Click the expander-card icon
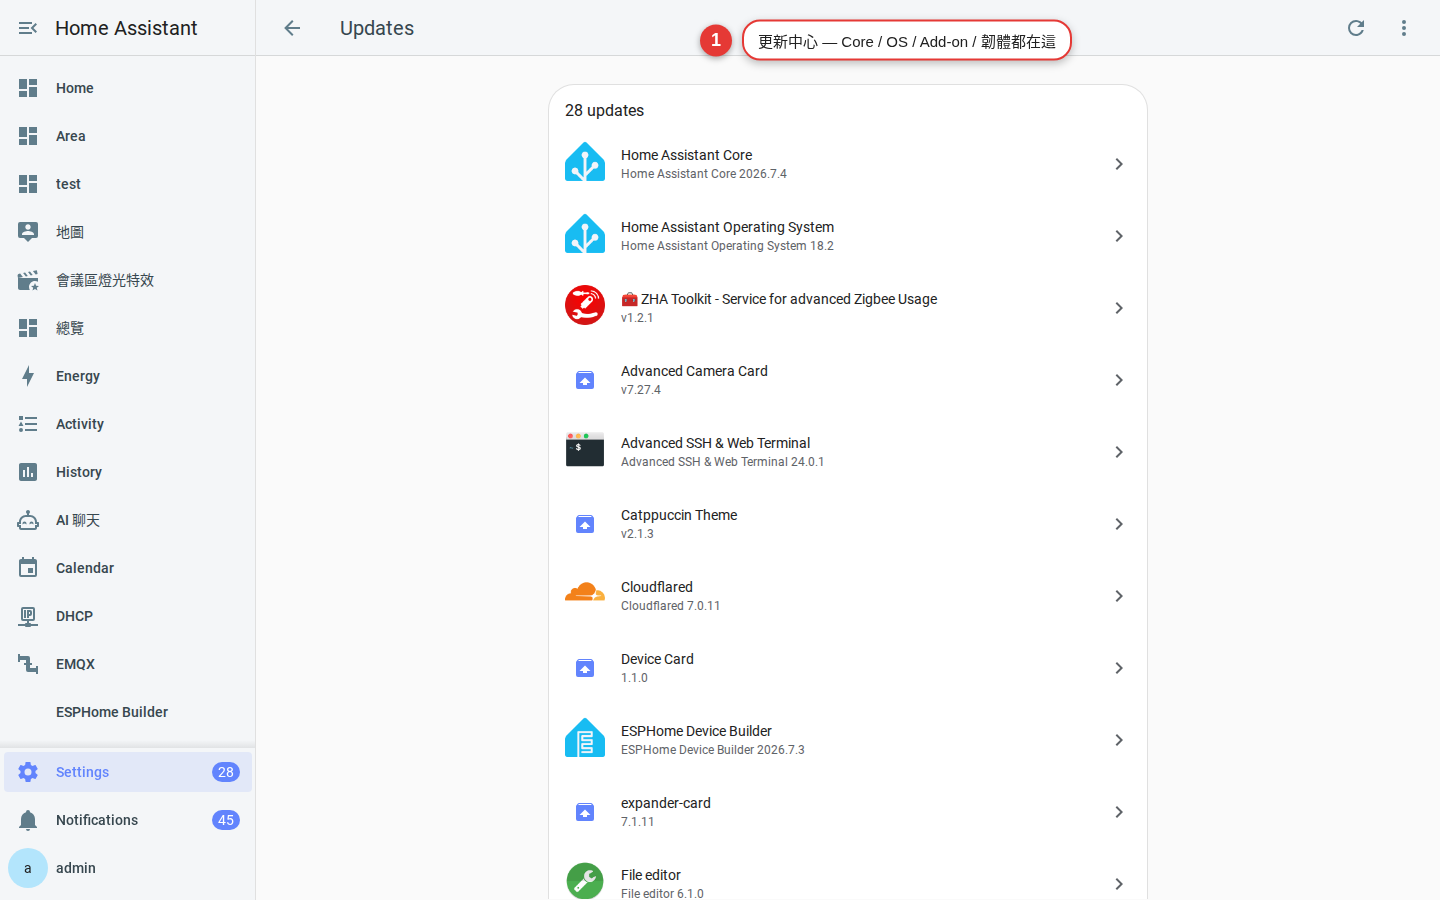Image resolution: width=1440 pixels, height=900 pixels. point(585,812)
